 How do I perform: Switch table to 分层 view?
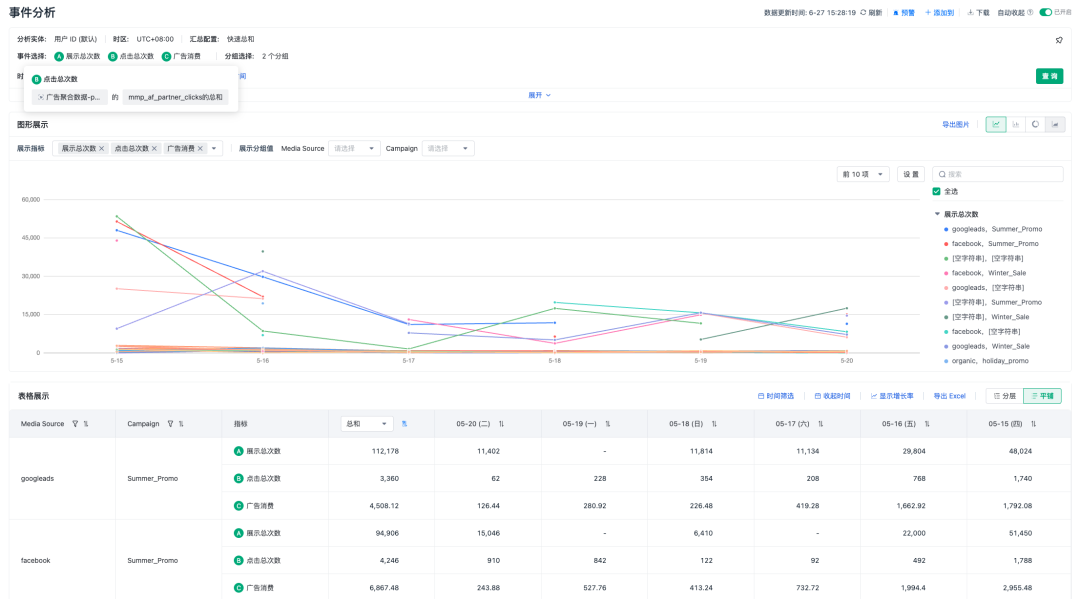click(x=1004, y=396)
